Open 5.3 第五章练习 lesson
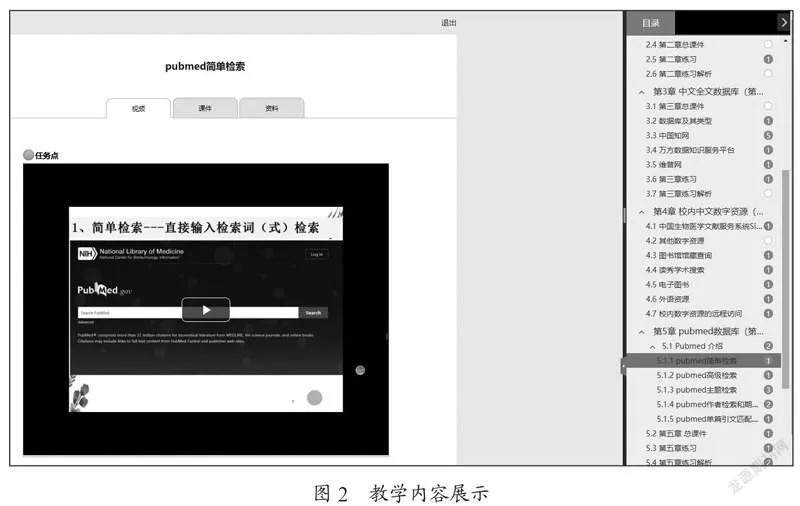800x506 pixels. pyautogui.click(x=670, y=448)
